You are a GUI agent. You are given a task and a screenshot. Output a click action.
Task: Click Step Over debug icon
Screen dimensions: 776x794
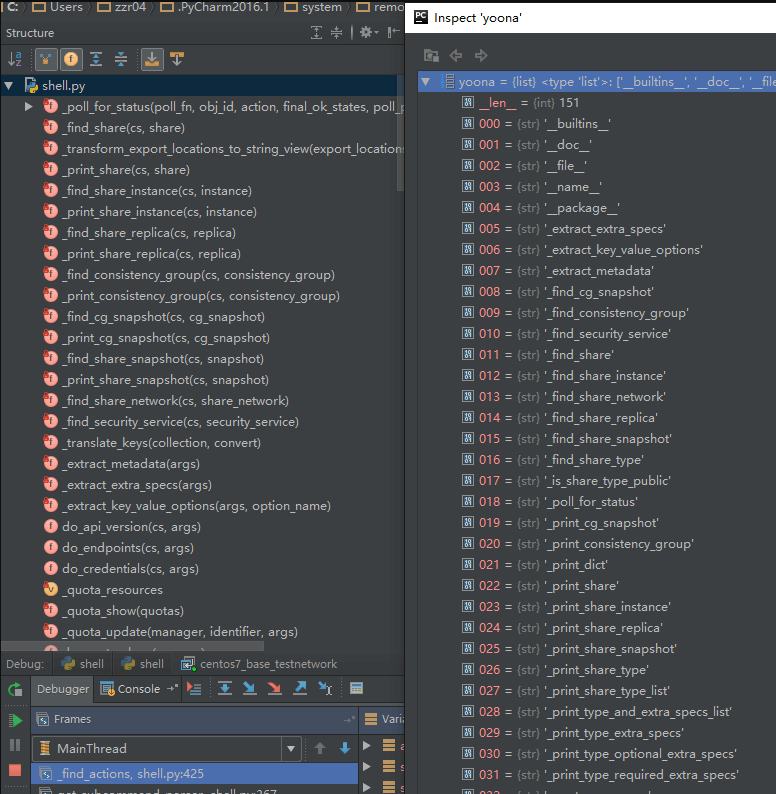pyautogui.click(x=225, y=688)
